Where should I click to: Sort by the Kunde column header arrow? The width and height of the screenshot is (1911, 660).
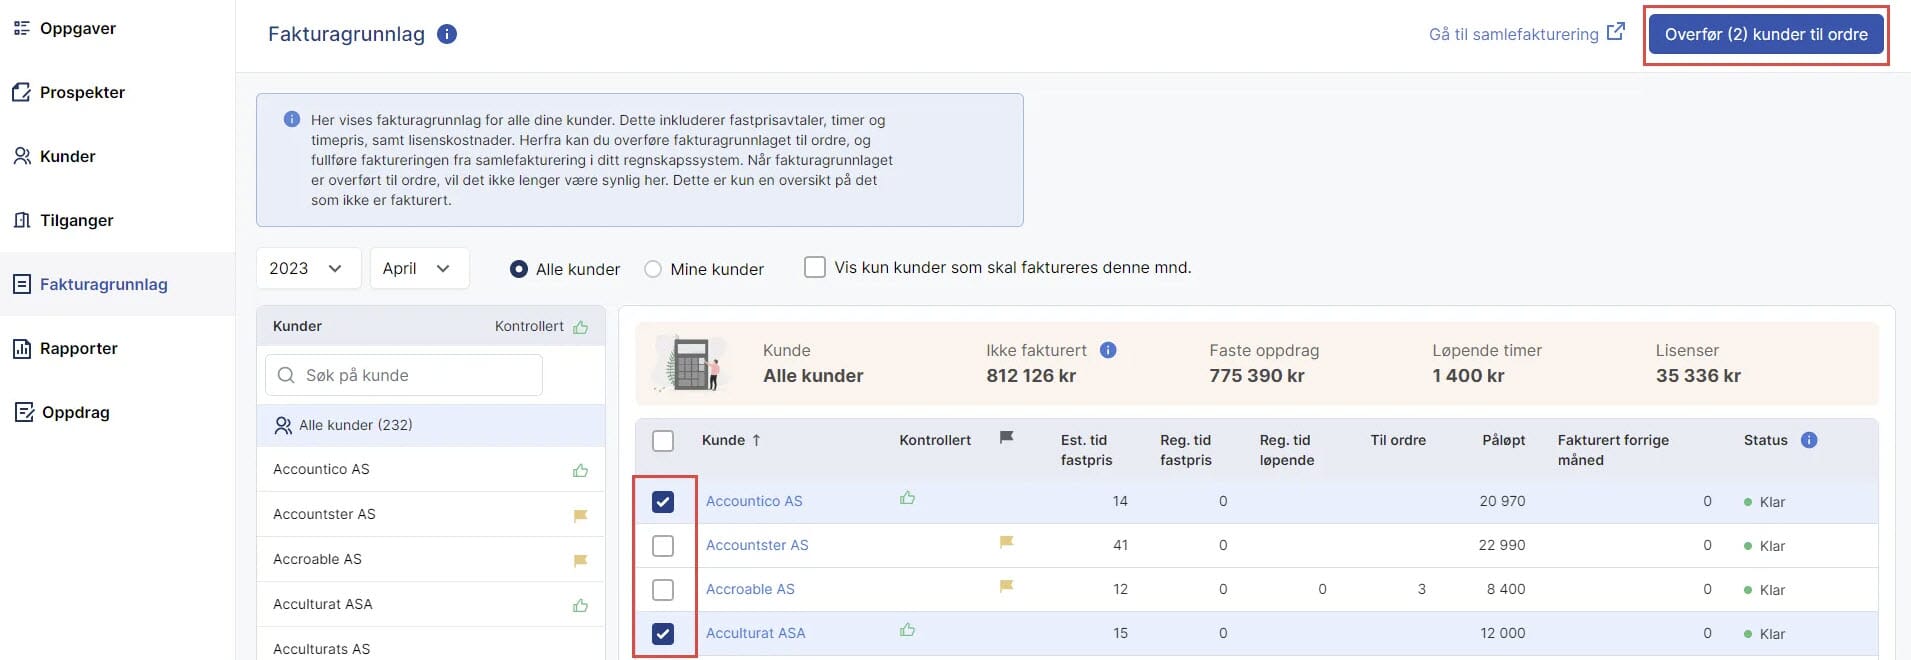[756, 440]
